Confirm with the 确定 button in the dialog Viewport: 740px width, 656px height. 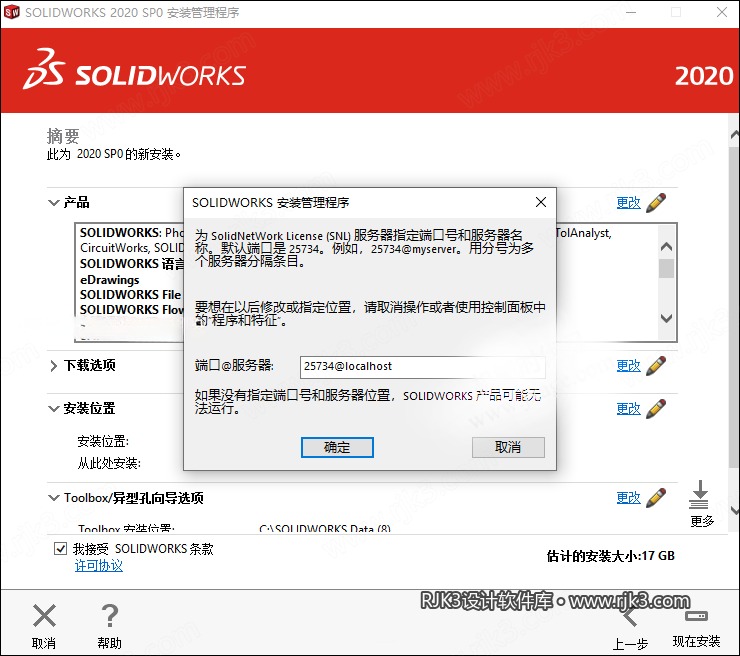tap(337, 447)
